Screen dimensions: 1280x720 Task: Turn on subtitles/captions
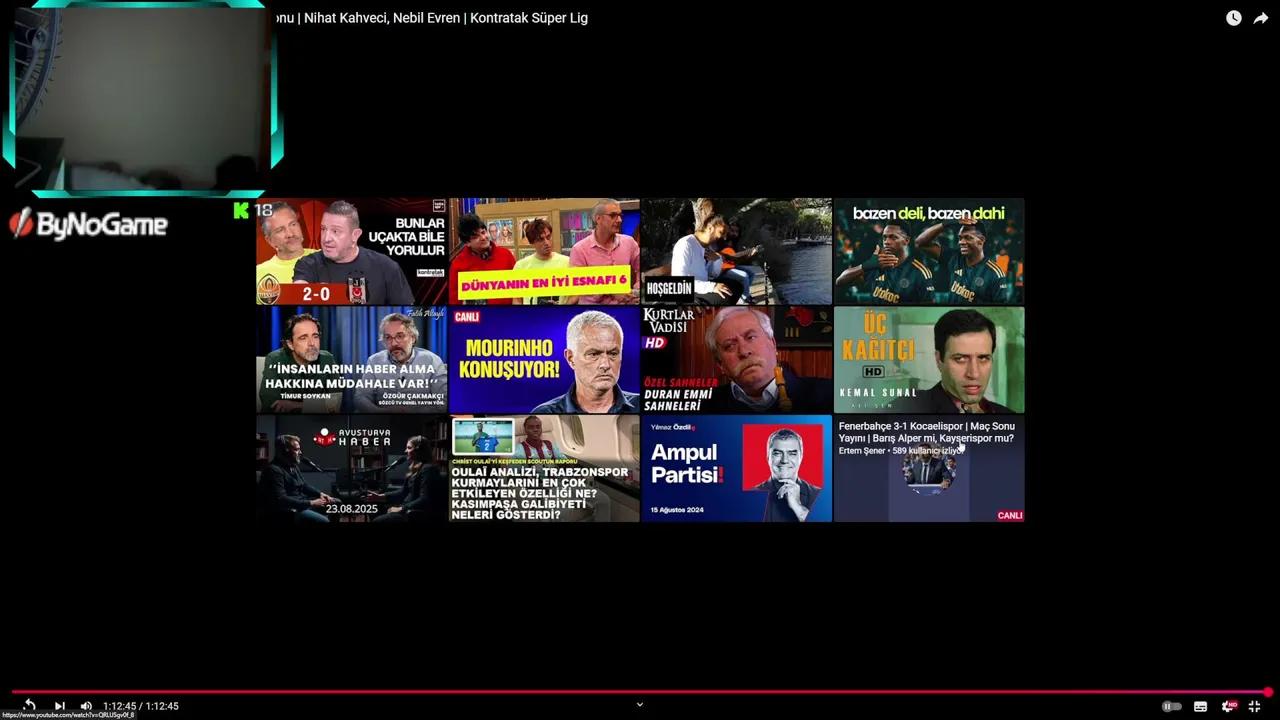click(x=1200, y=706)
